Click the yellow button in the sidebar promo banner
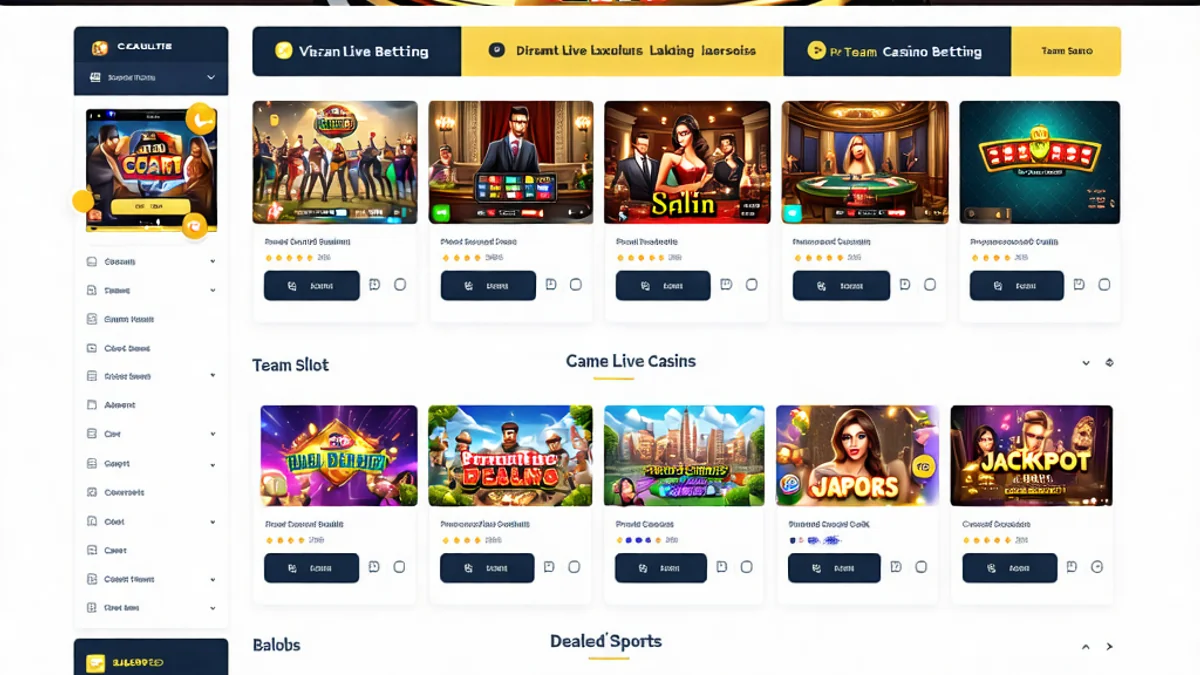The image size is (1200, 675). tap(150, 207)
